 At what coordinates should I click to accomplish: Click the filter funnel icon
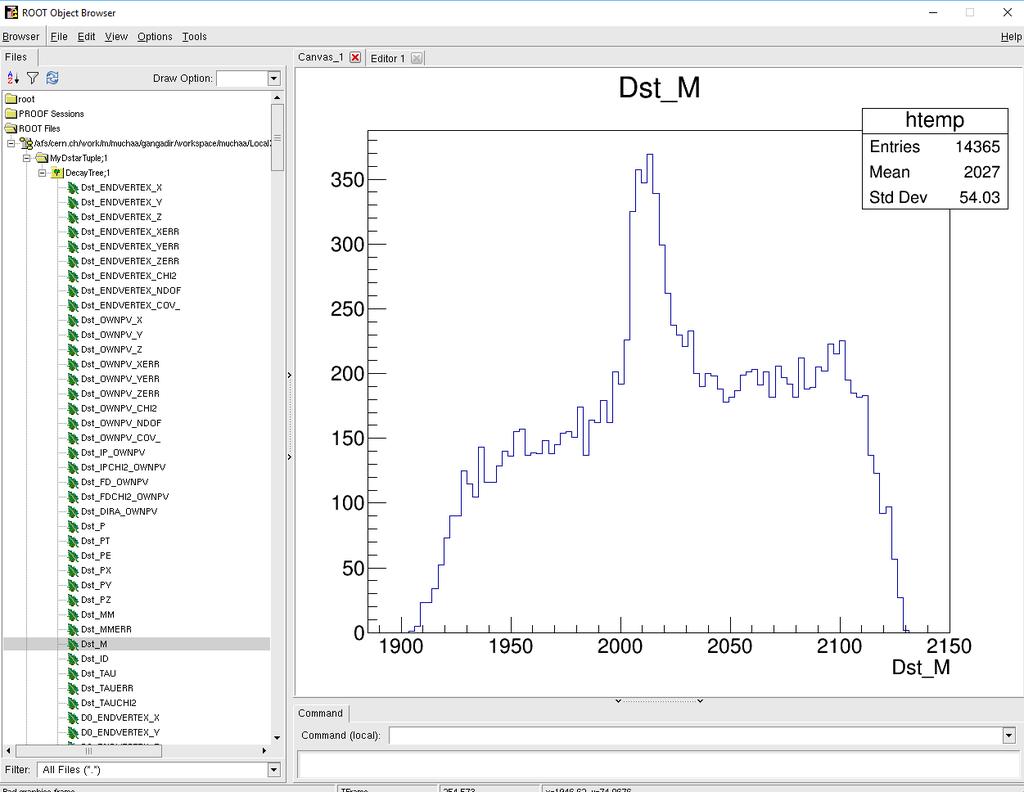pos(33,78)
